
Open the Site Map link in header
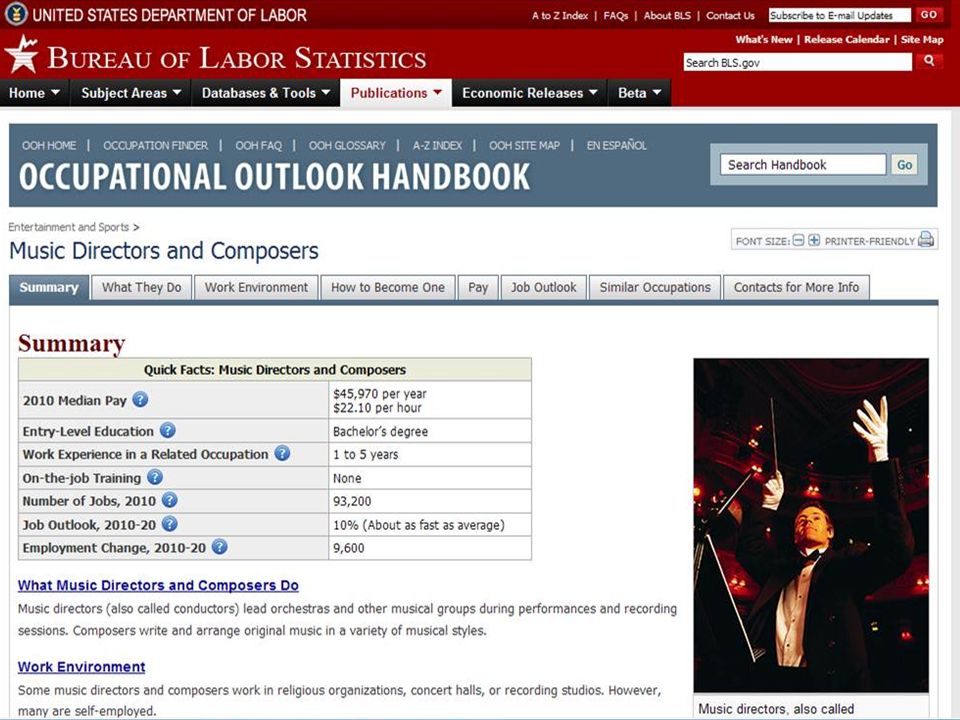pos(922,39)
